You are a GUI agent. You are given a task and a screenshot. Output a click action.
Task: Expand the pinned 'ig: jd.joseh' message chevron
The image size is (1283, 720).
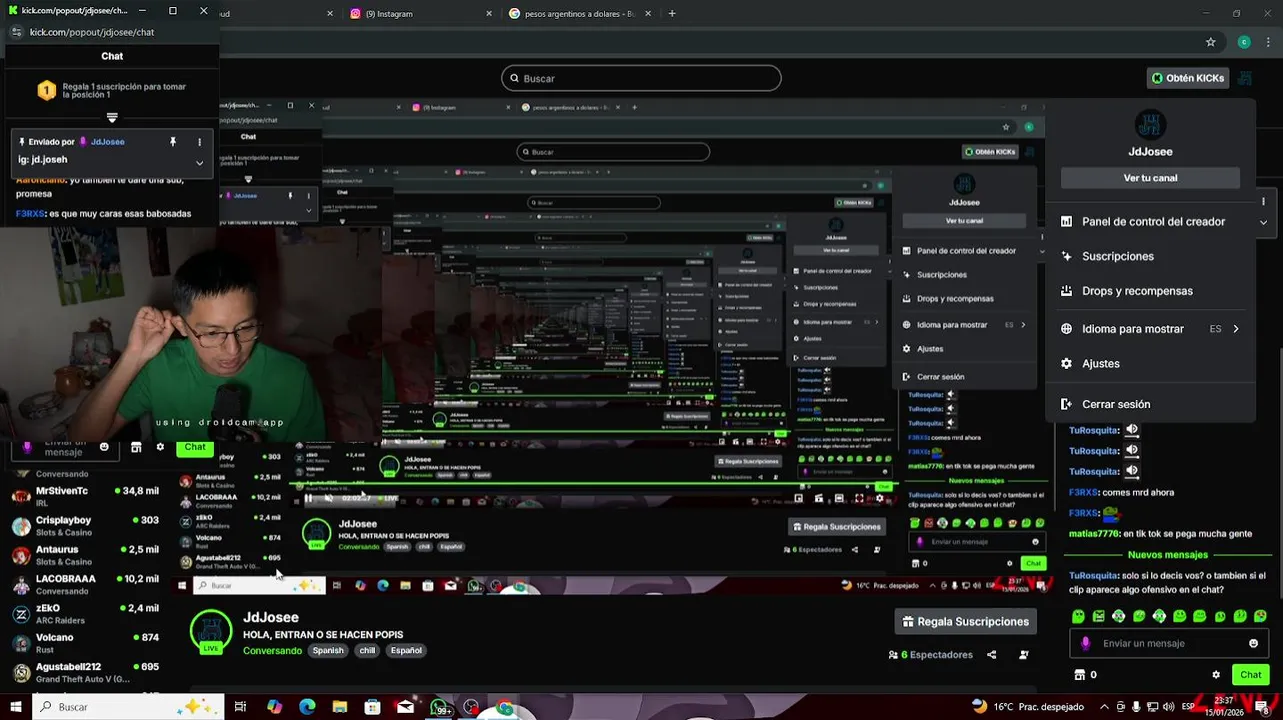pos(199,162)
